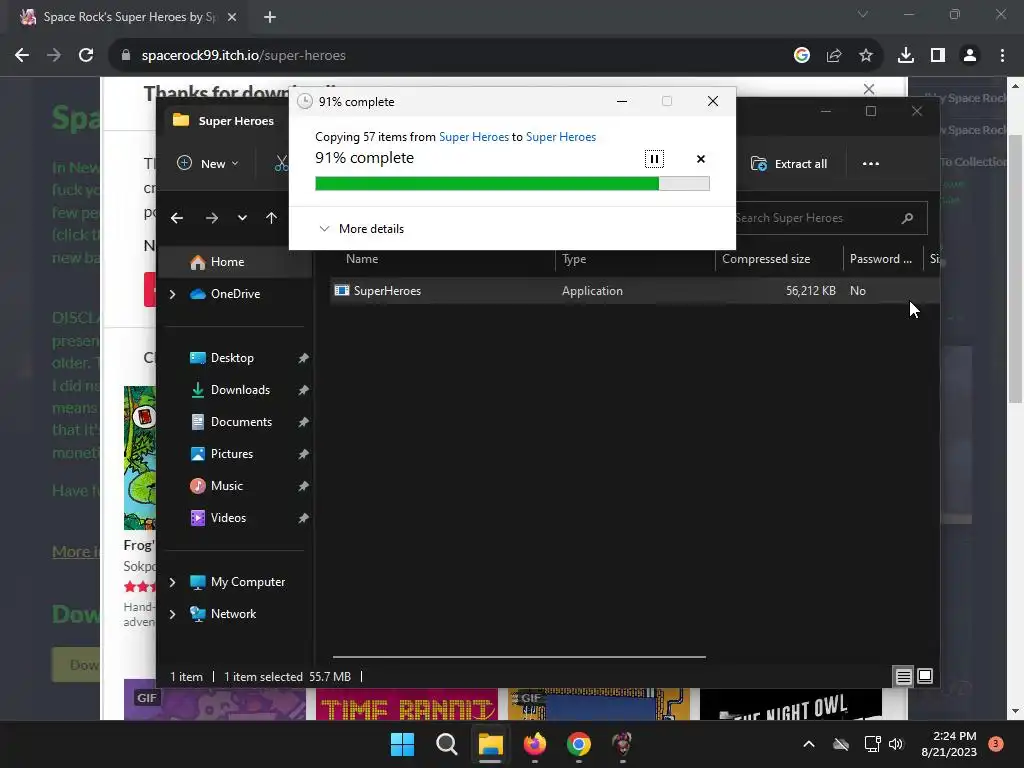Click the pin icon beside Videos
The height and width of the screenshot is (768, 1024).
point(303,518)
